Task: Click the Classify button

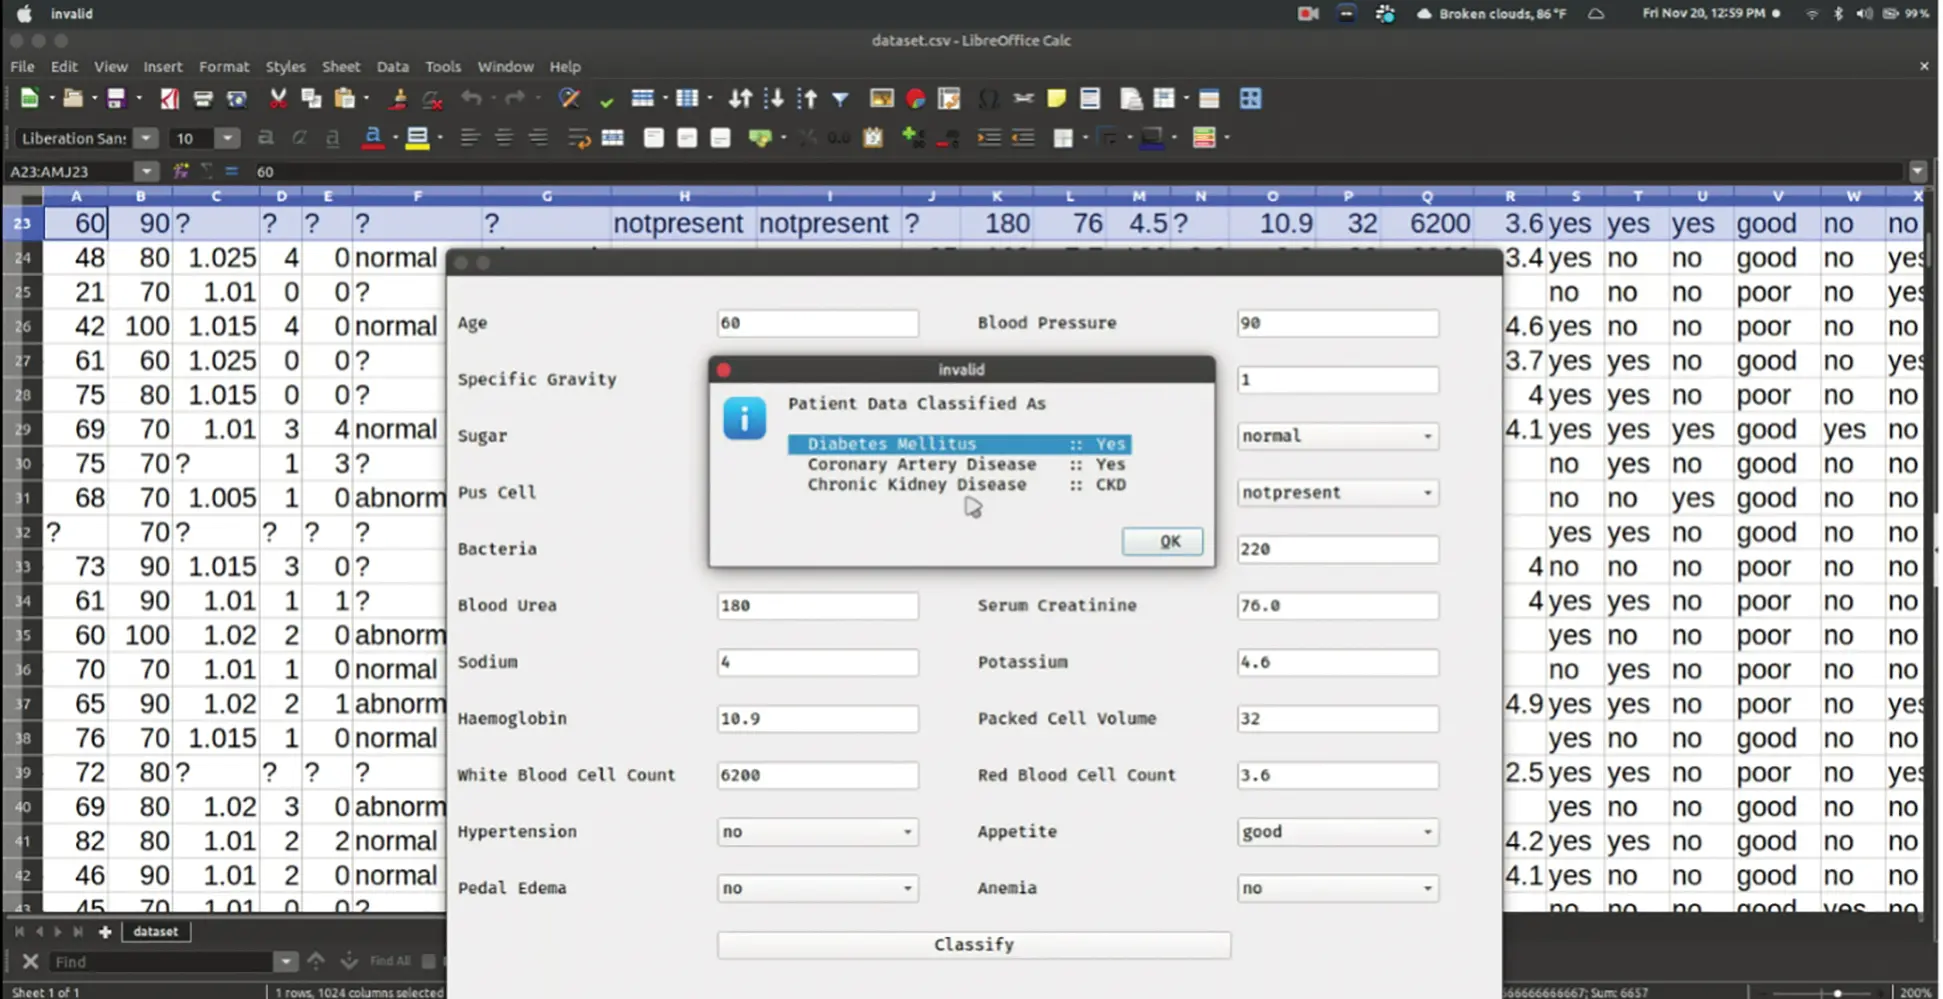Action: pos(973,944)
